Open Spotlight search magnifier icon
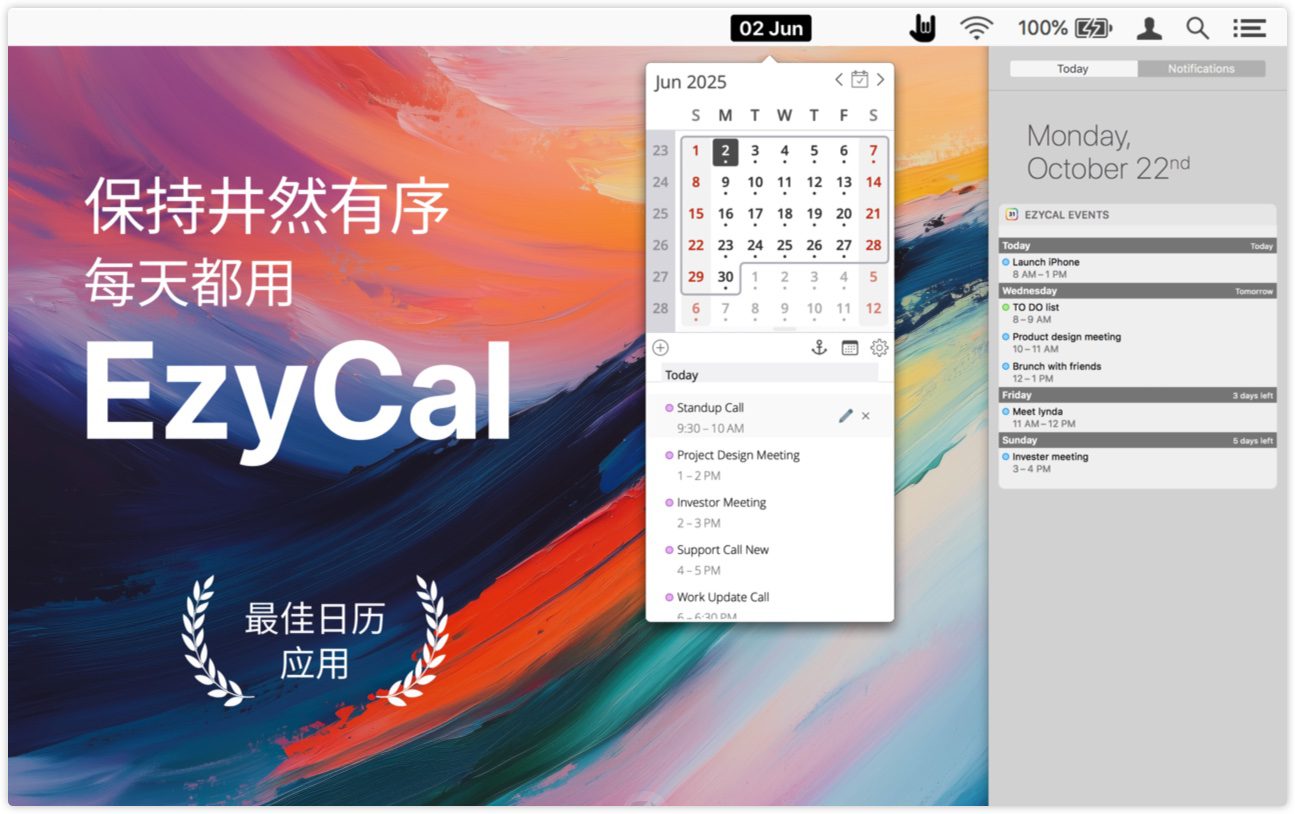 pyautogui.click(x=1197, y=28)
